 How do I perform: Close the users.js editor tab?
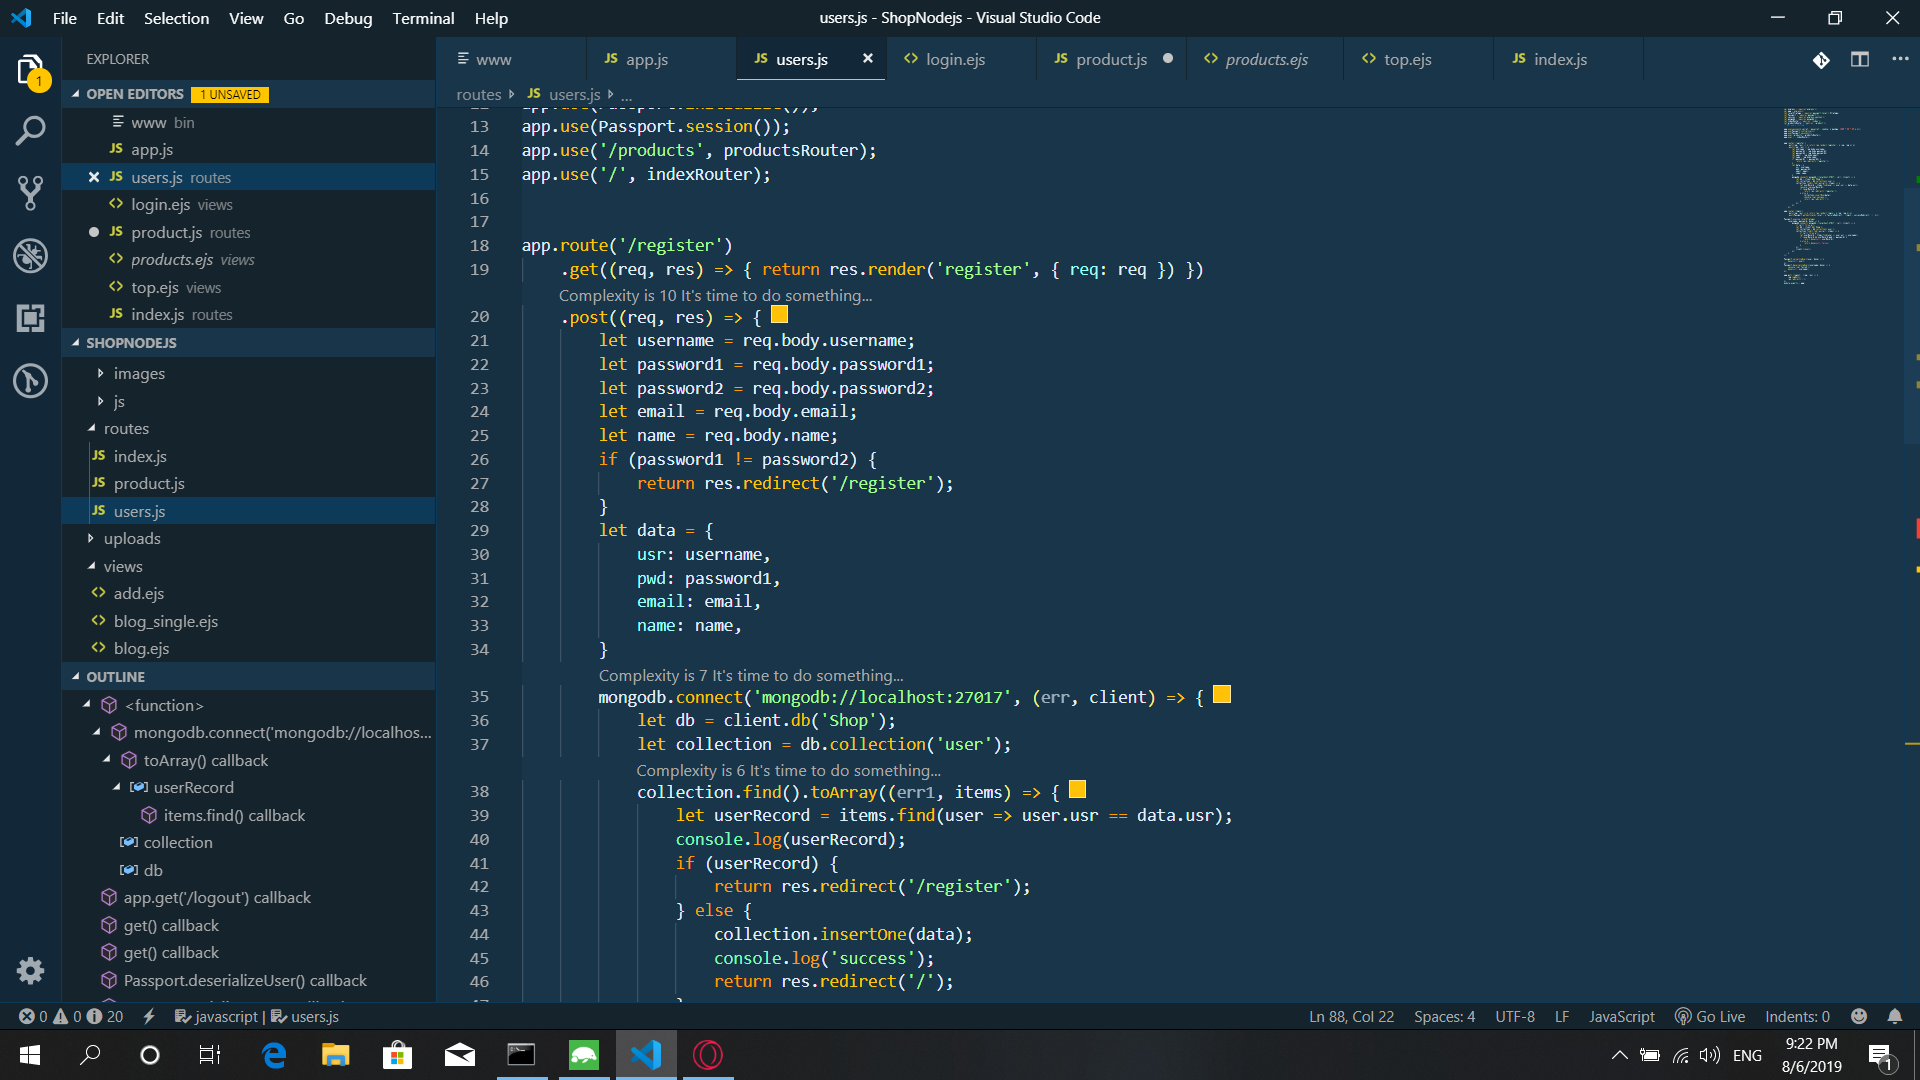tap(867, 59)
